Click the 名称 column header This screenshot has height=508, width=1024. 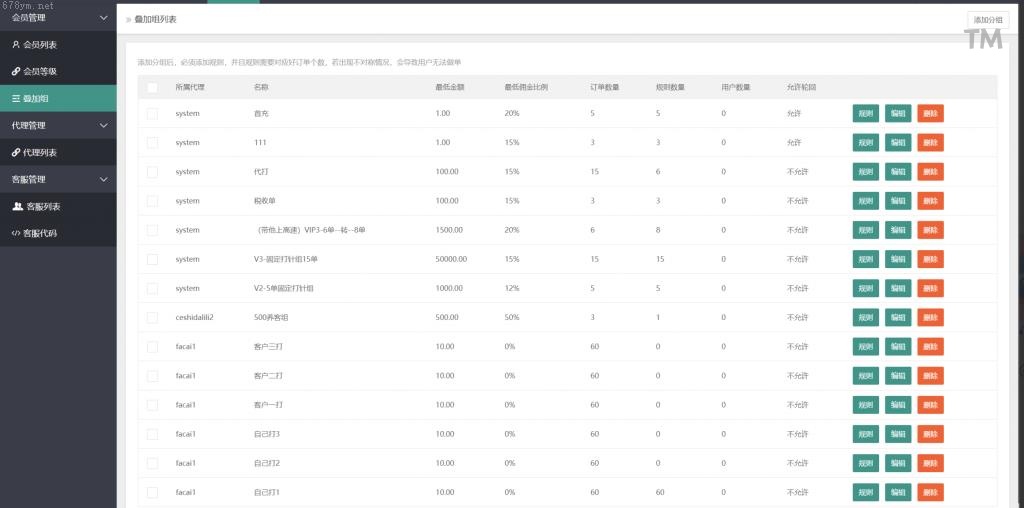point(261,88)
